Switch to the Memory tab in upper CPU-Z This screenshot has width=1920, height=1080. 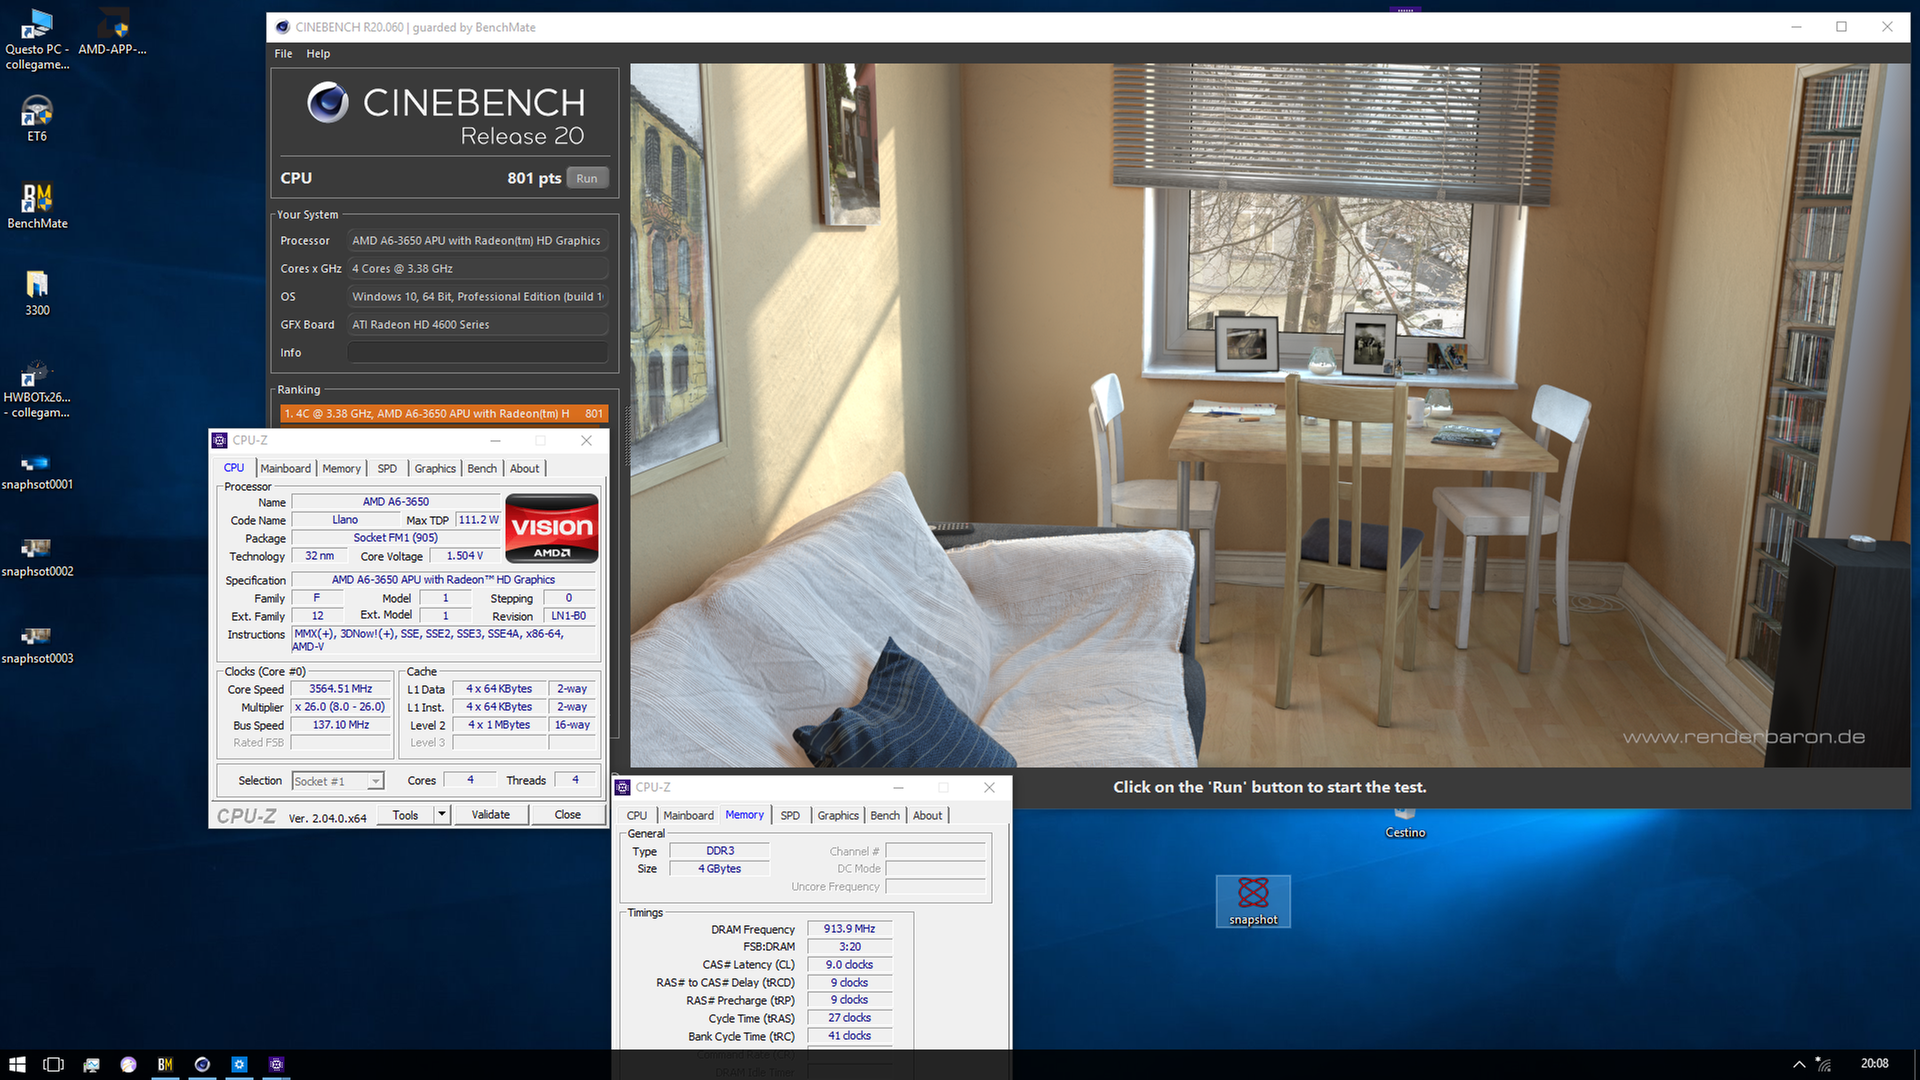pyautogui.click(x=341, y=468)
